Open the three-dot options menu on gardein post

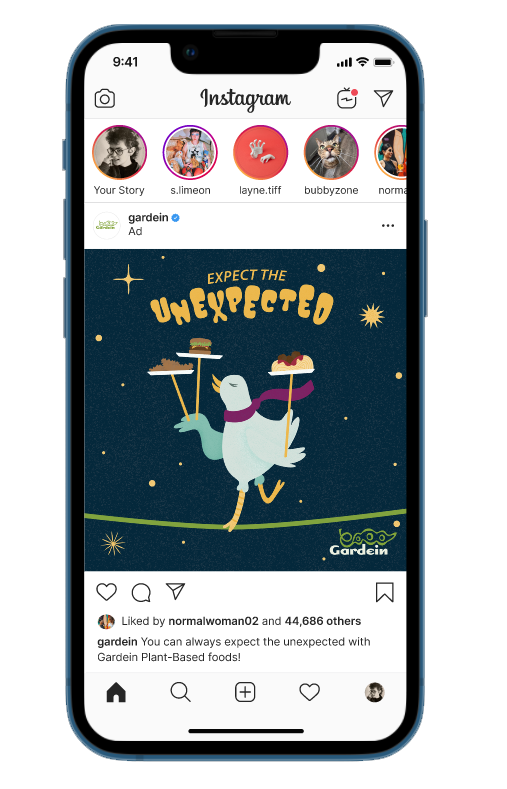pyautogui.click(x=388, y=225)
